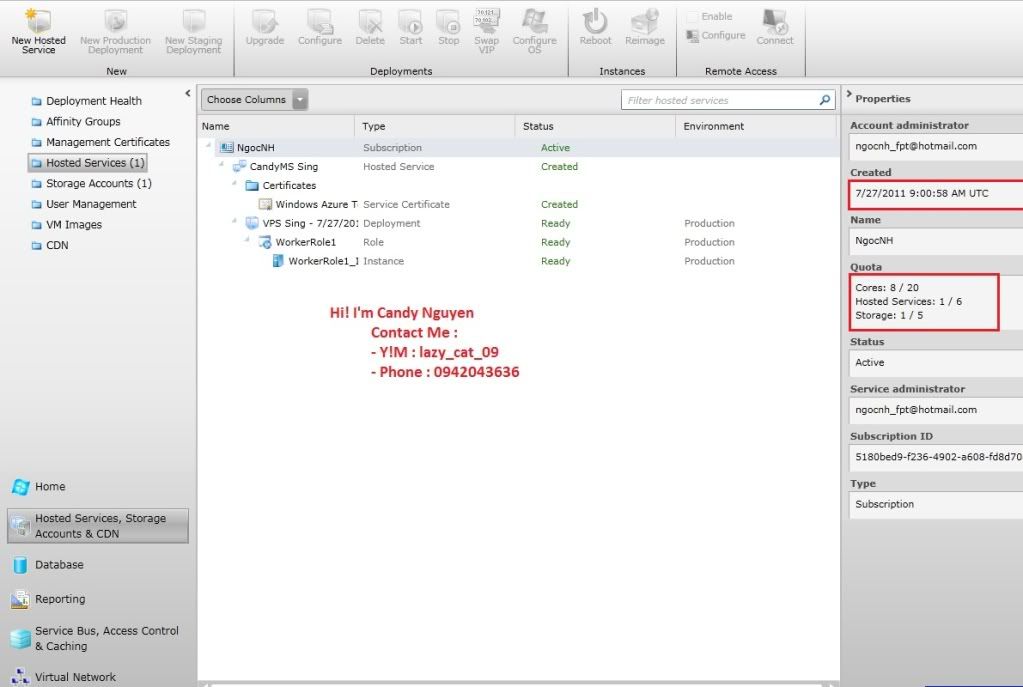
Task: Select the Windows Azure service certificate row
Action: pos(518,204)
